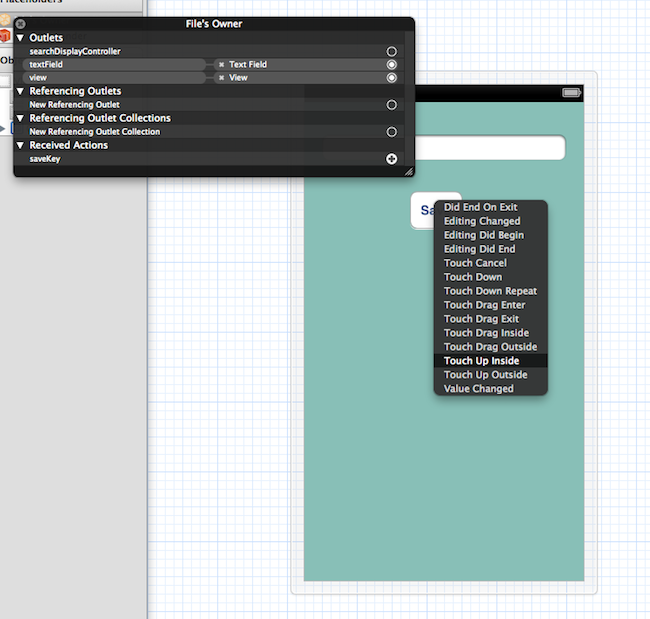Click the View connection label
The image size is (650, 619).
pos(238,78)
